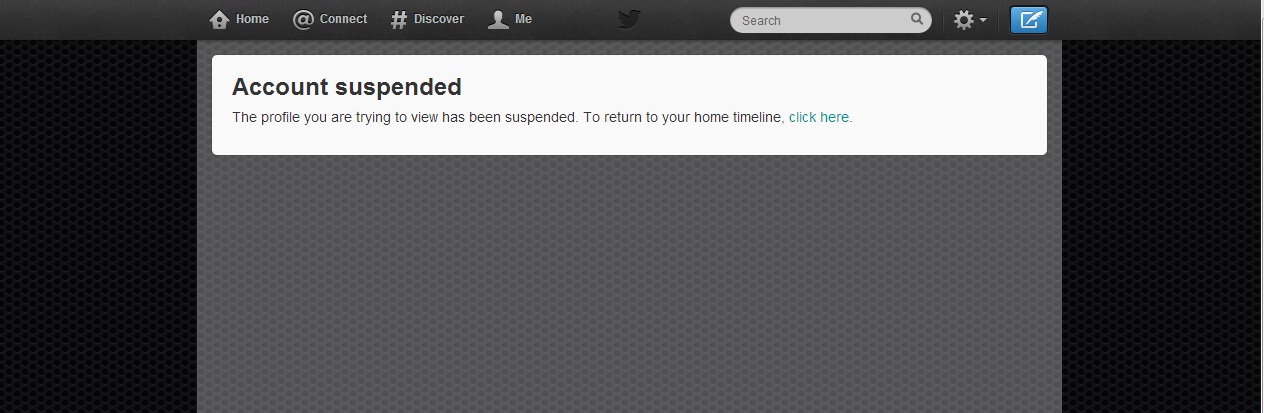Open the Connect tab label

click(343, 19)
